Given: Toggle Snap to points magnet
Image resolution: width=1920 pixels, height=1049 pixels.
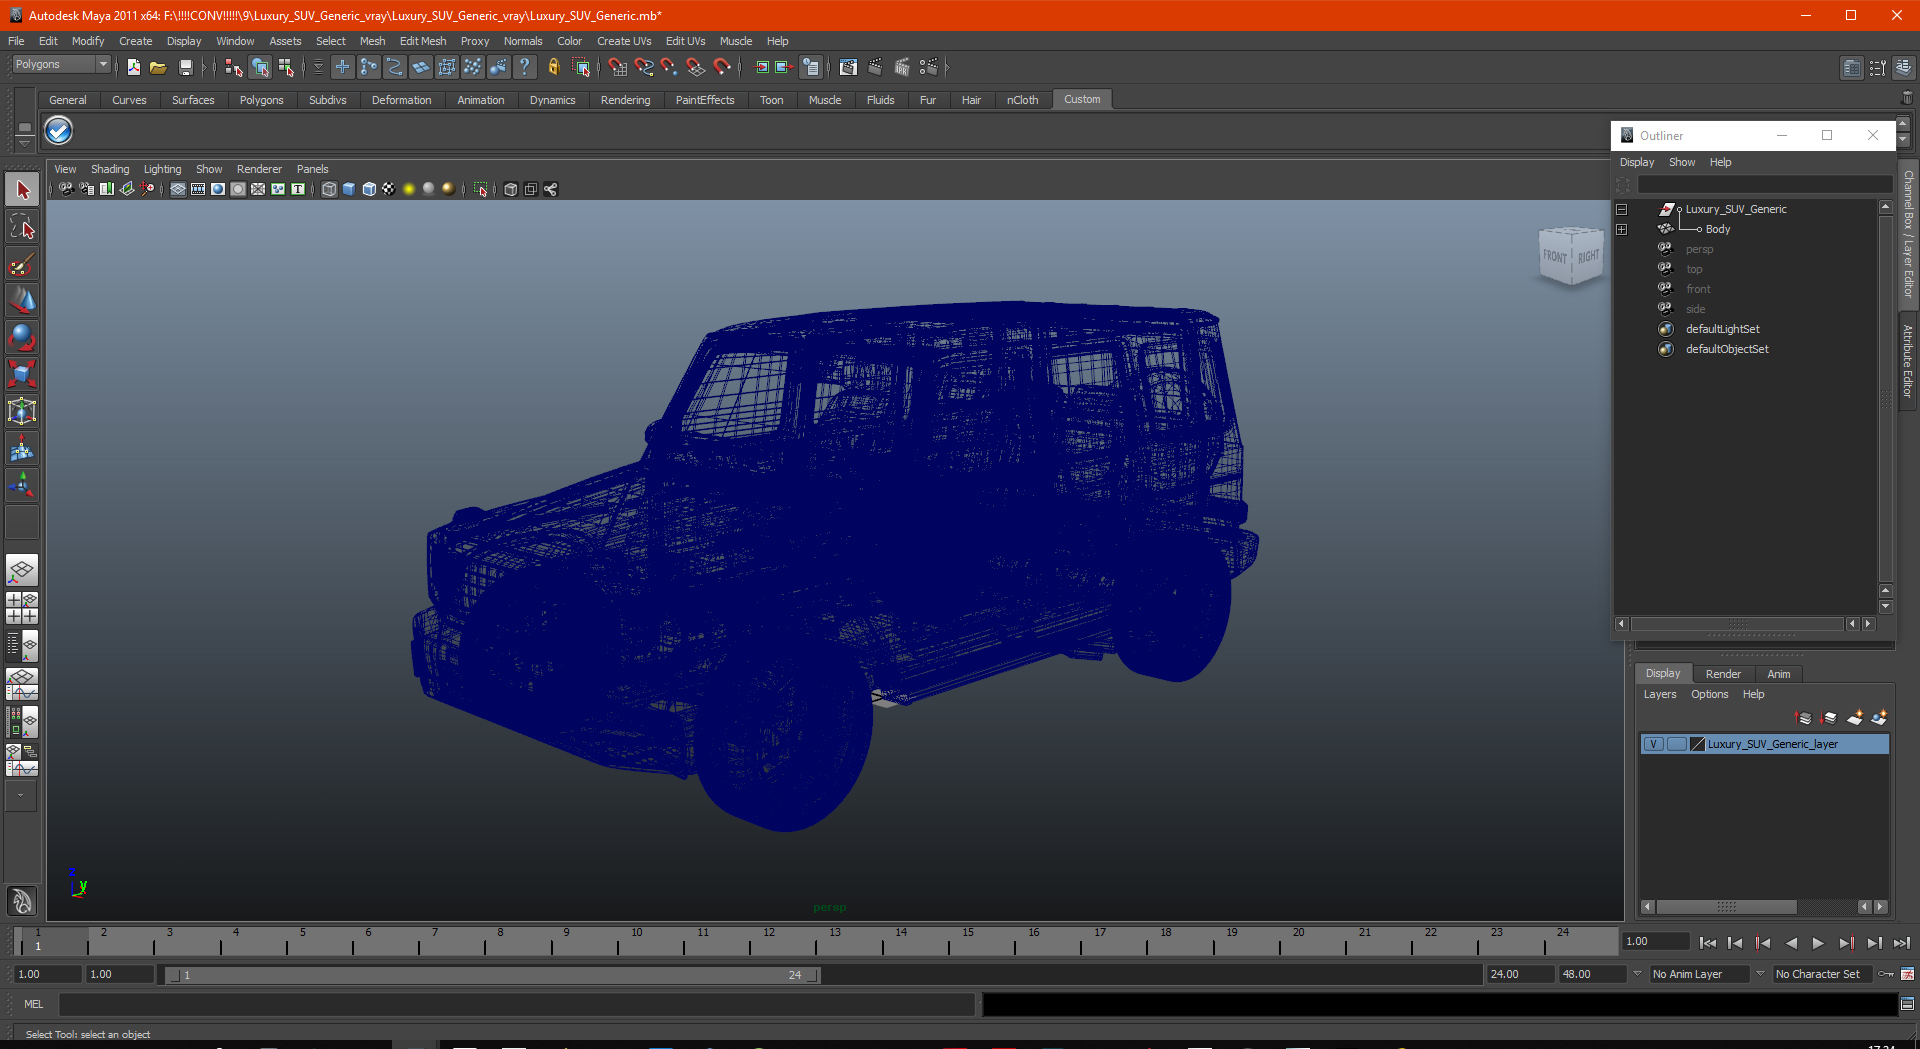Looking at the screenshot, I should [x=670, y=67].
